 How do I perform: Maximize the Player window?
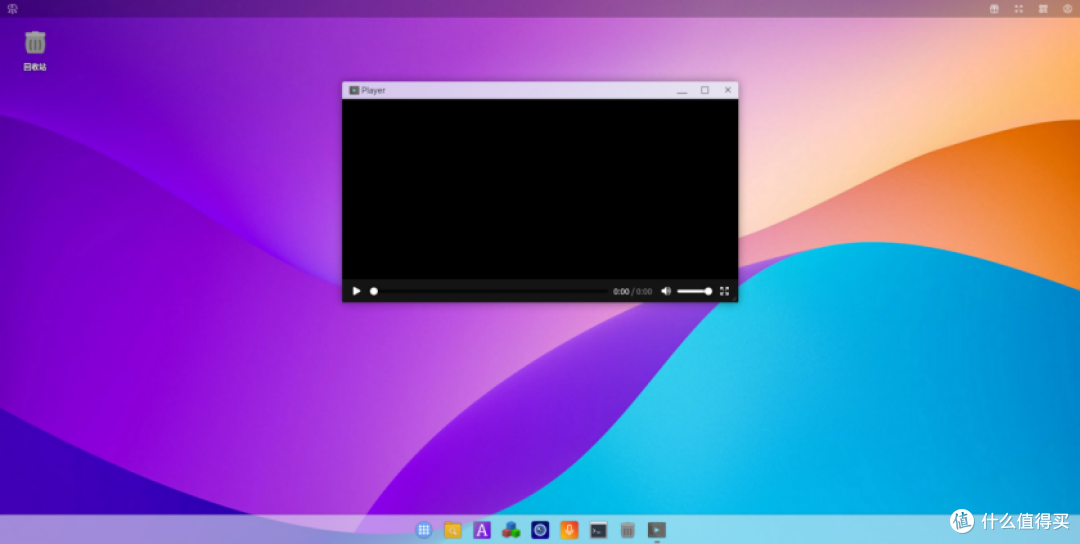point(705,90)
